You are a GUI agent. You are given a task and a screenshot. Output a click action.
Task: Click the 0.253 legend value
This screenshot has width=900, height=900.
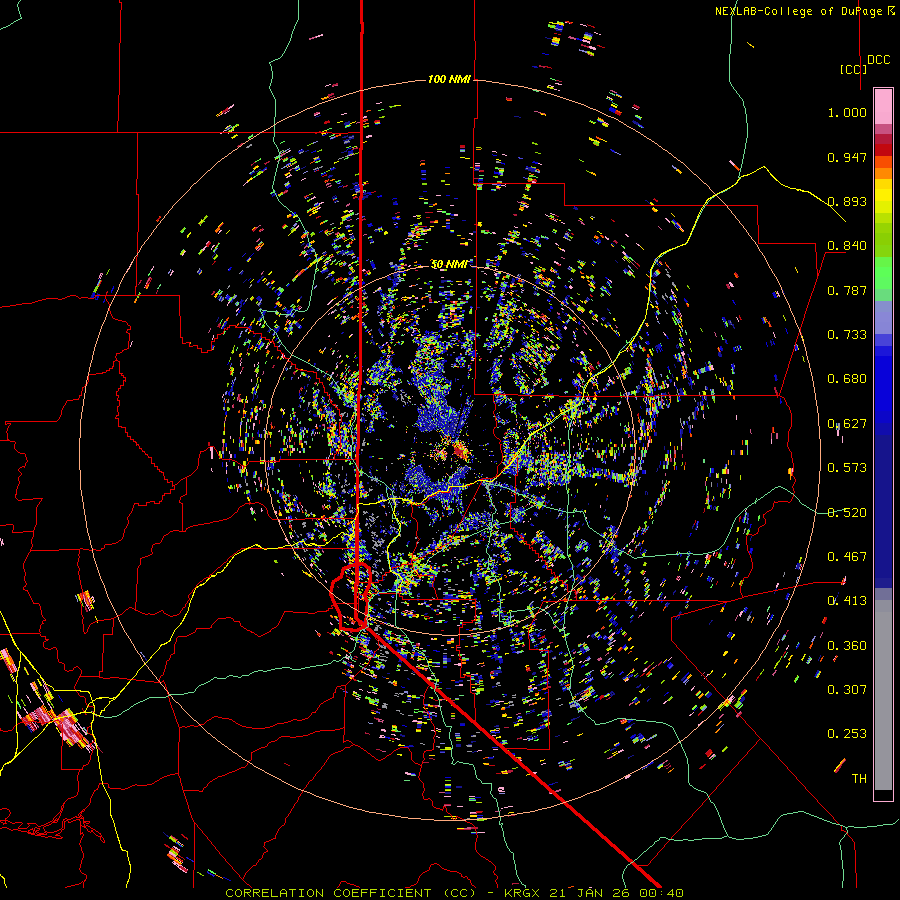[847, 734]
